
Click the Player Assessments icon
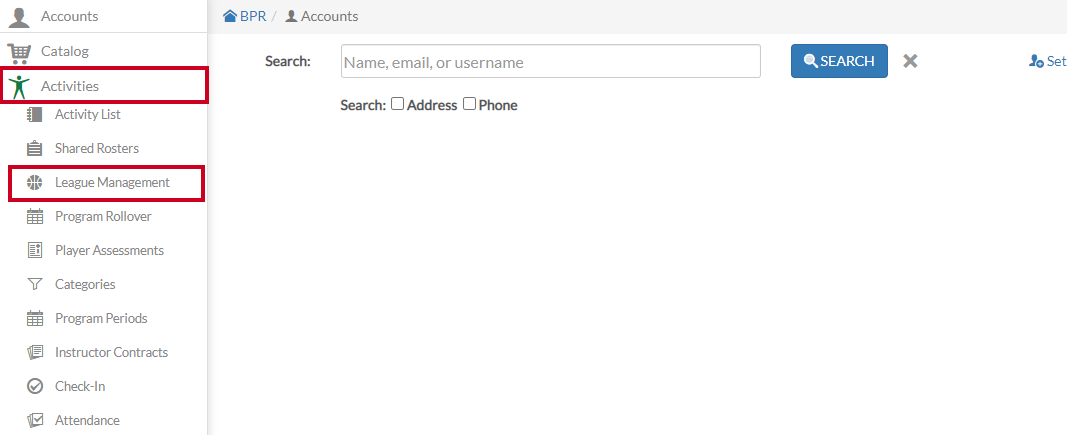pyautogui.click(x=34, y=251)
